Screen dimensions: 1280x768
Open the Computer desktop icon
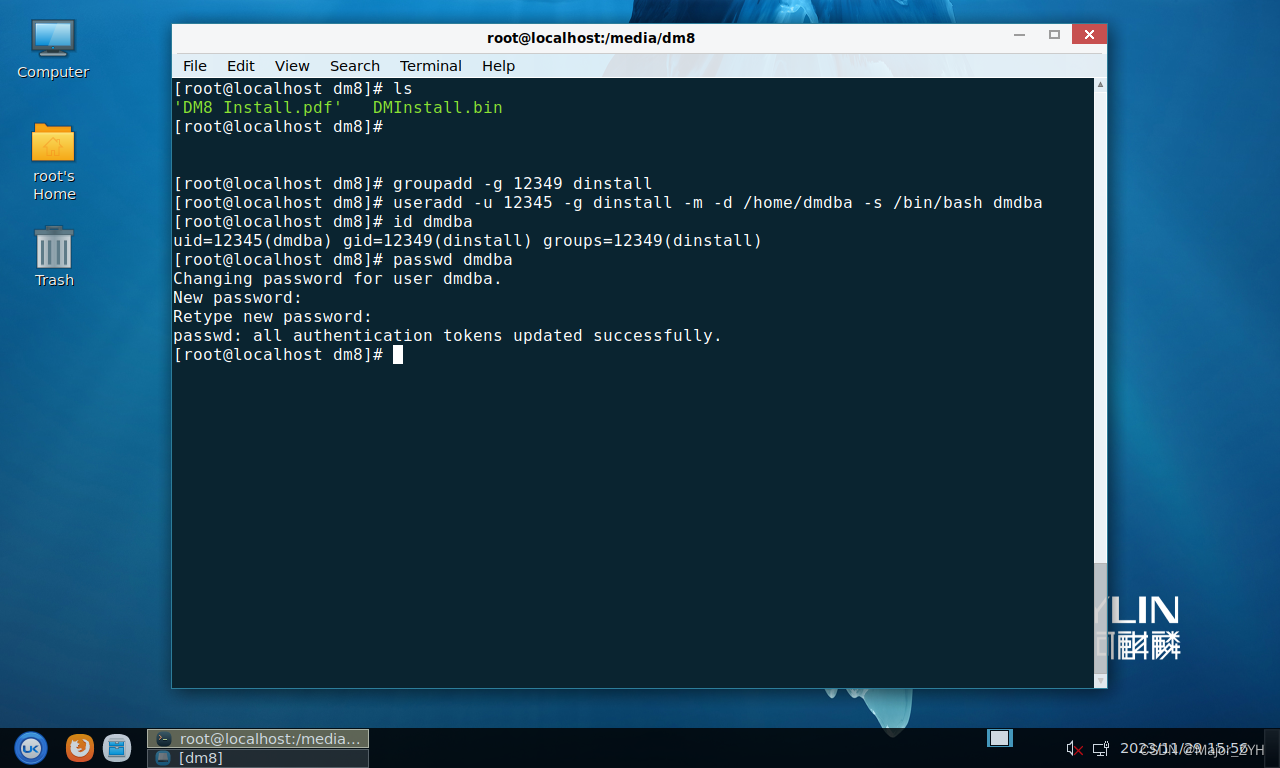point(53,48)
